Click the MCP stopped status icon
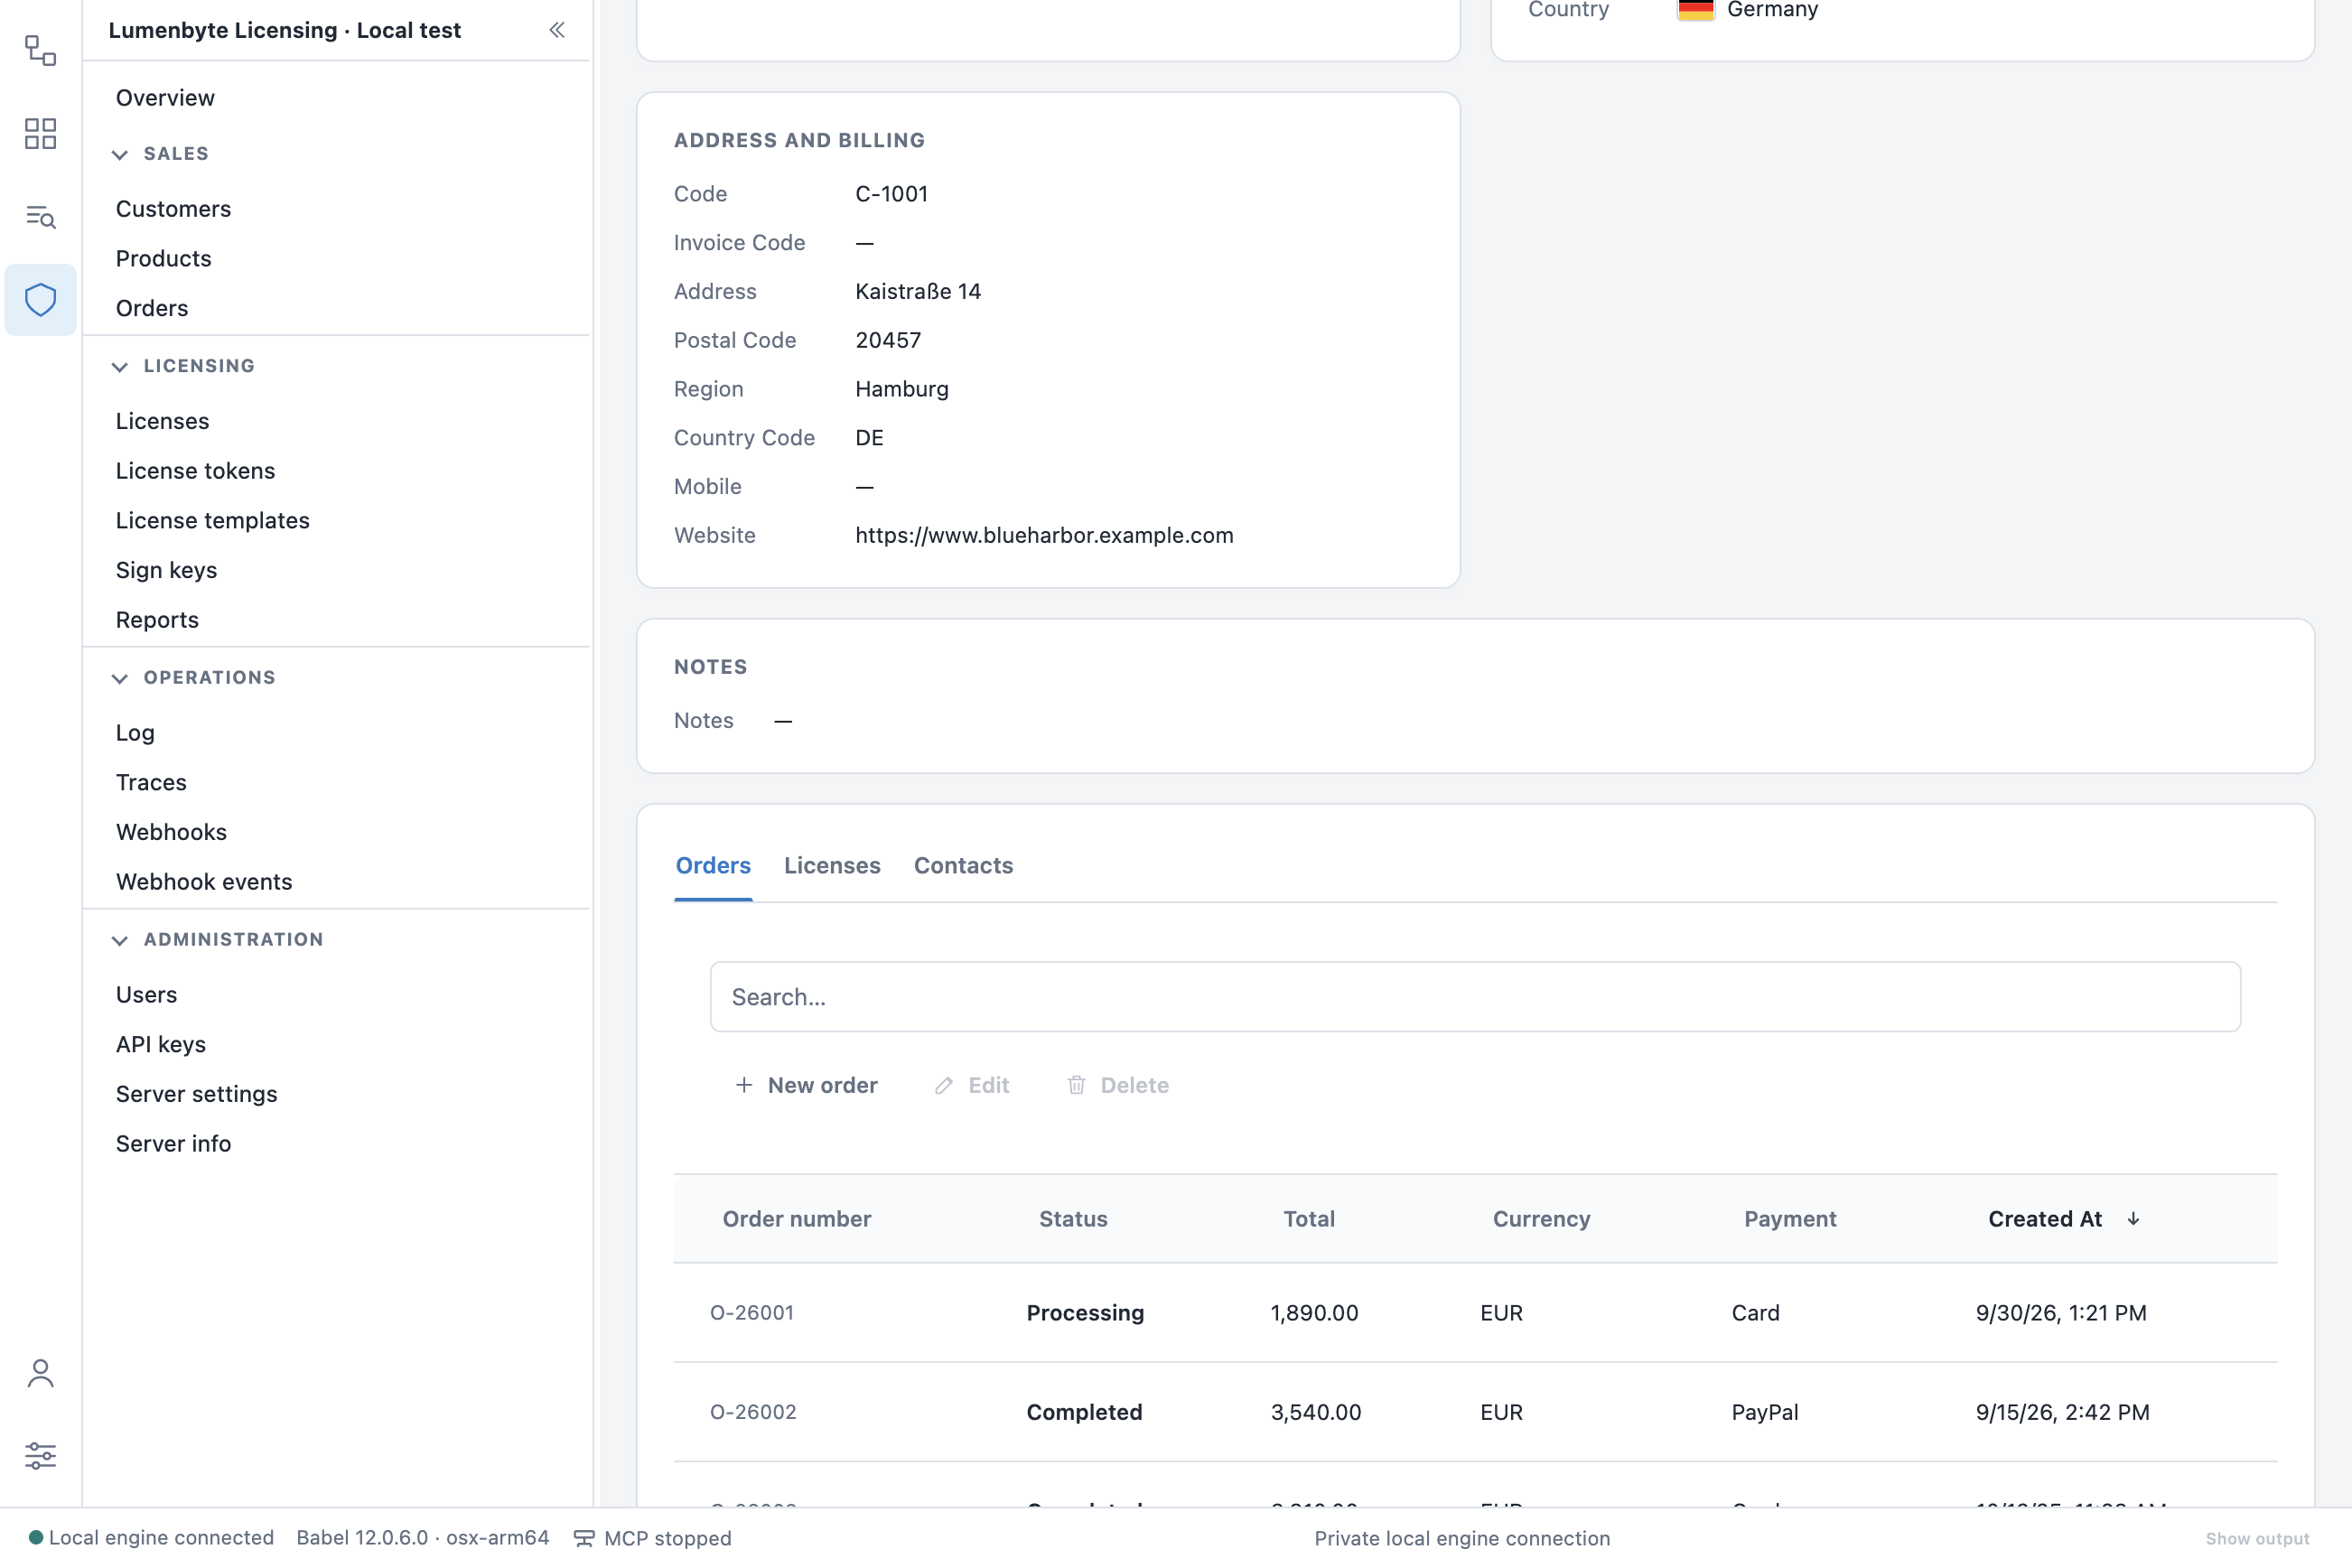 point(584,1538)
